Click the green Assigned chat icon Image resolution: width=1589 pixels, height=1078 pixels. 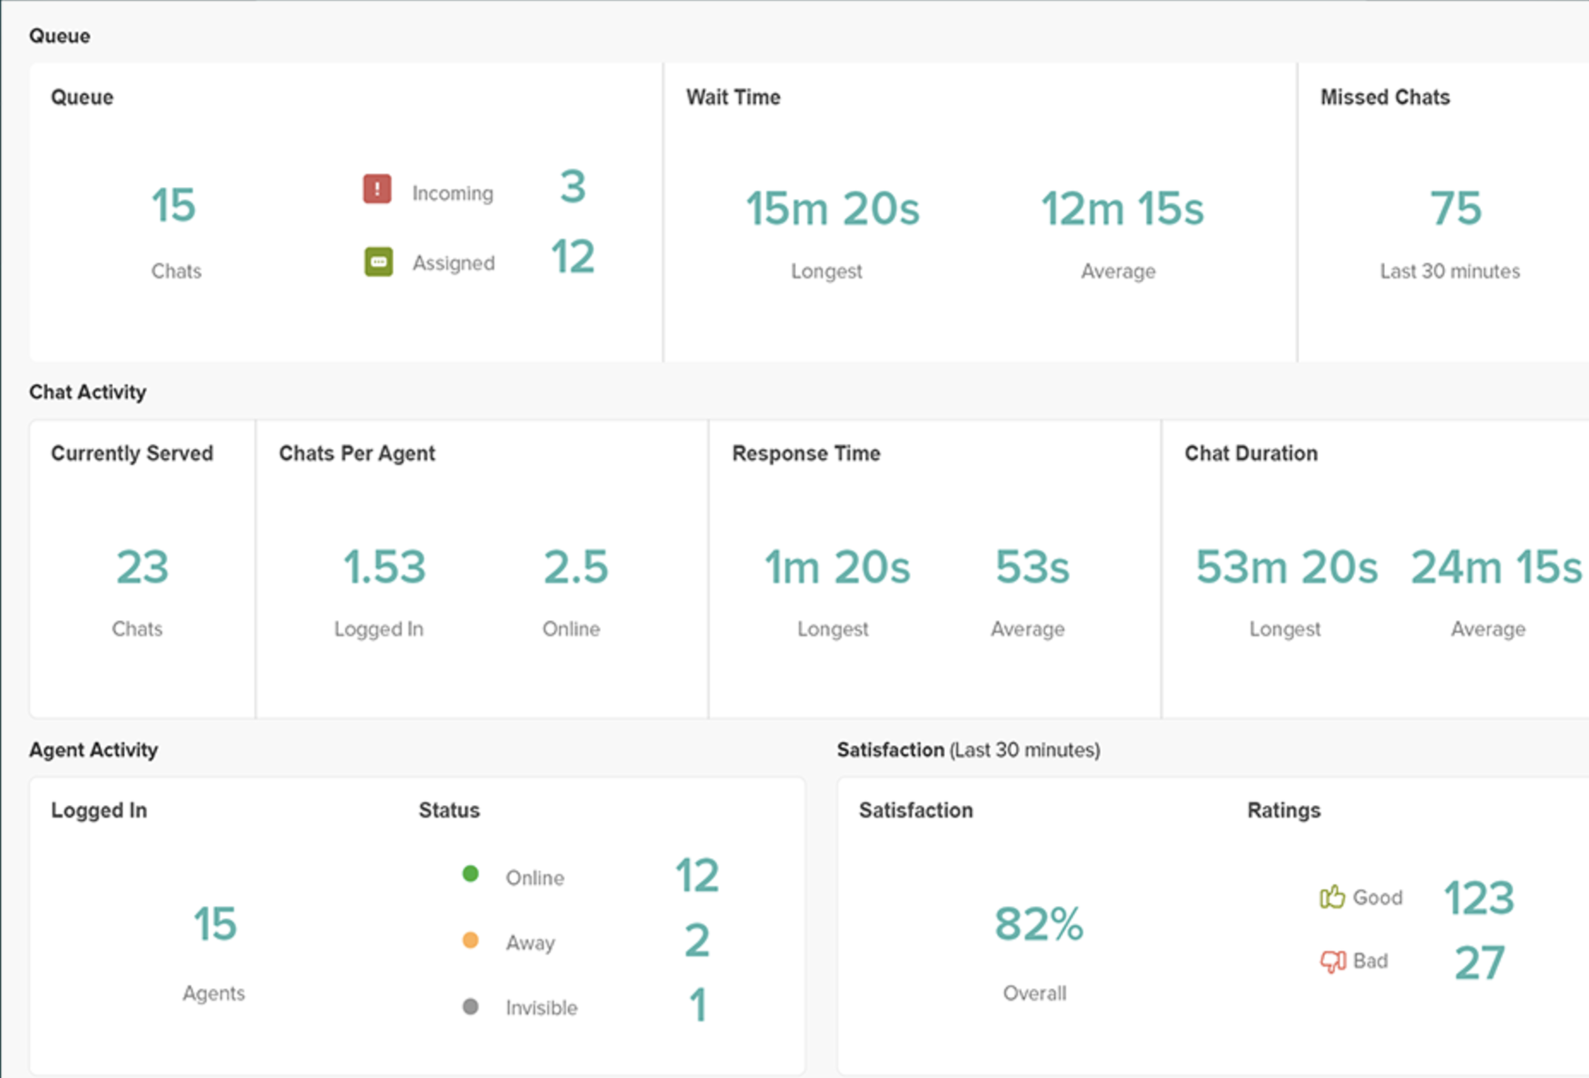[x=378, y=262]
